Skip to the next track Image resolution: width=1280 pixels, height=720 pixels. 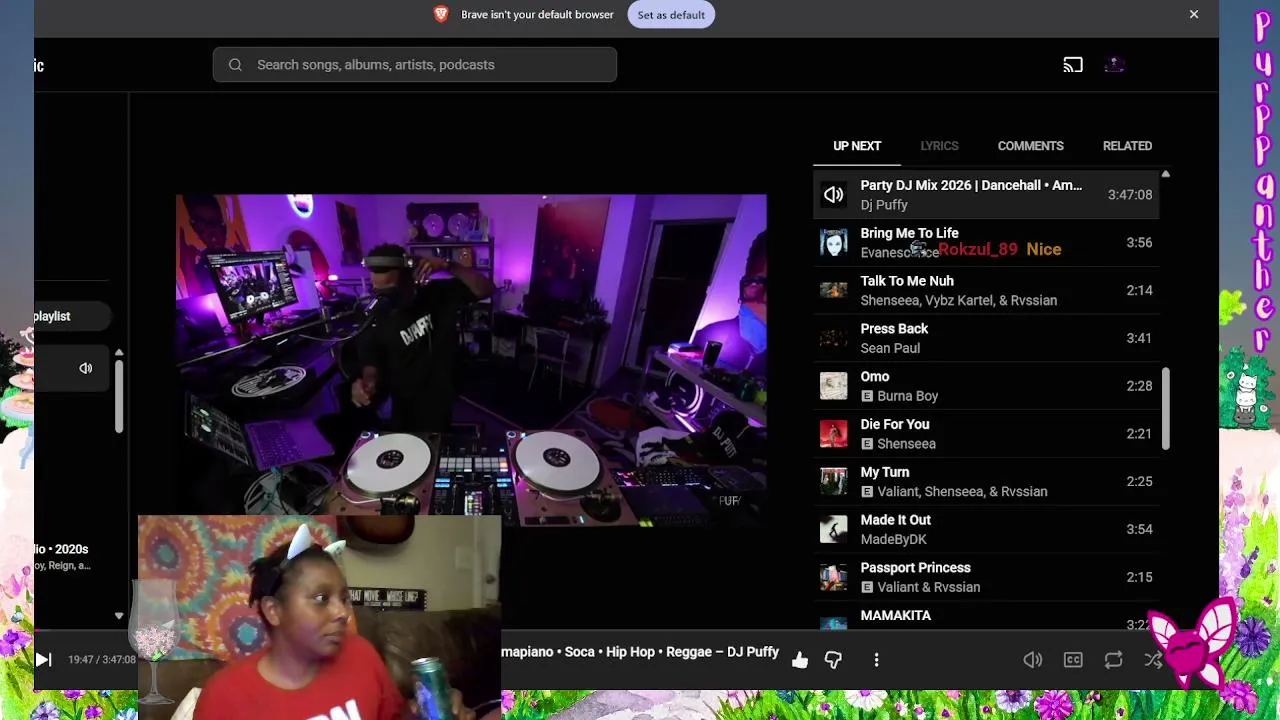click(x=43, y=659)
